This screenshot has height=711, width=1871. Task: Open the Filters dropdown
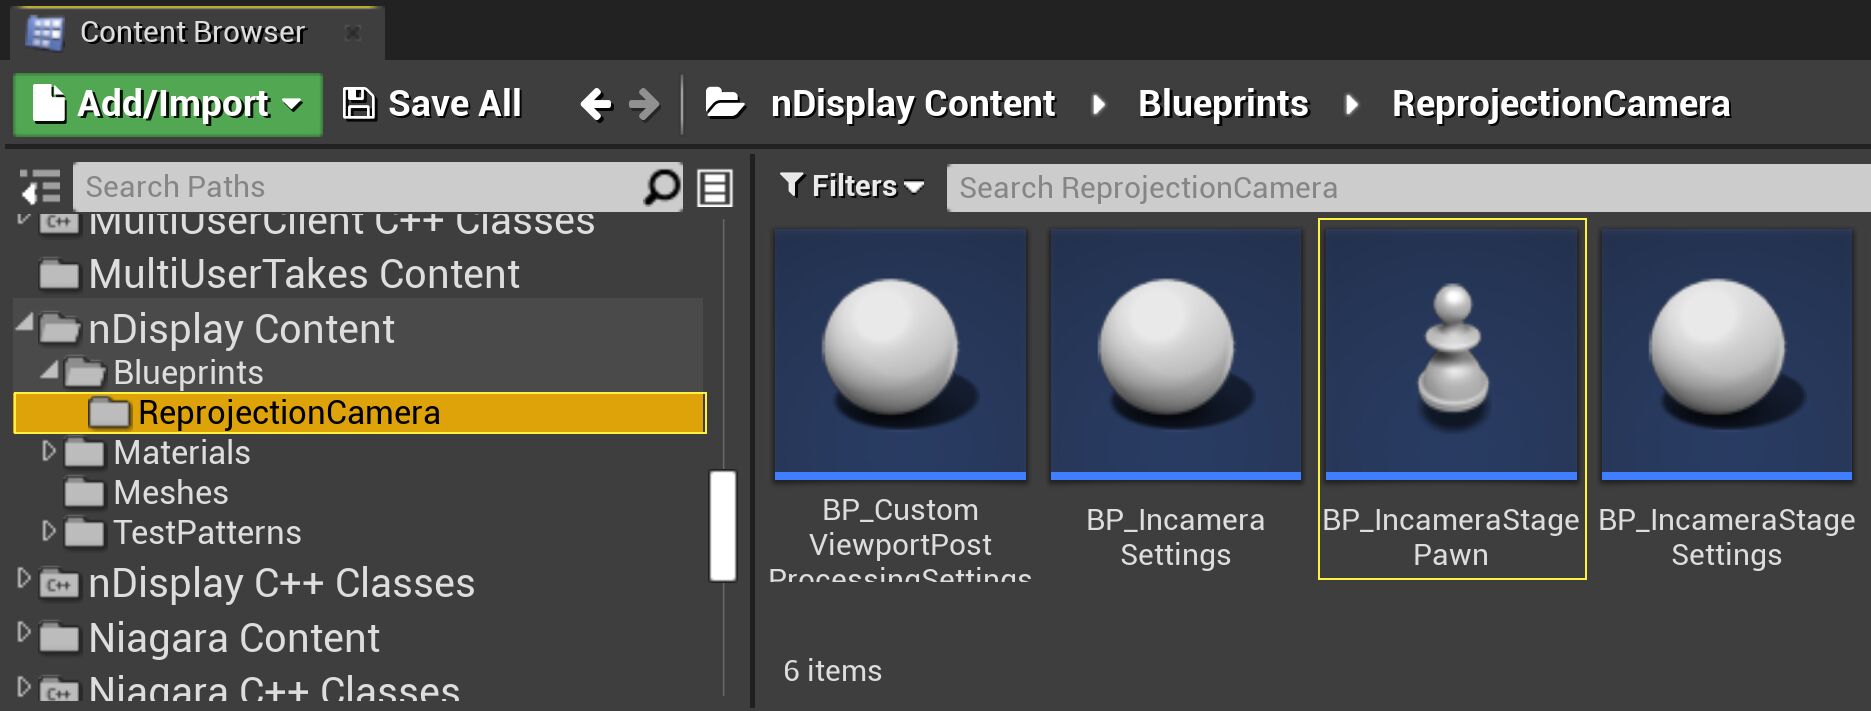coord(852,187)
